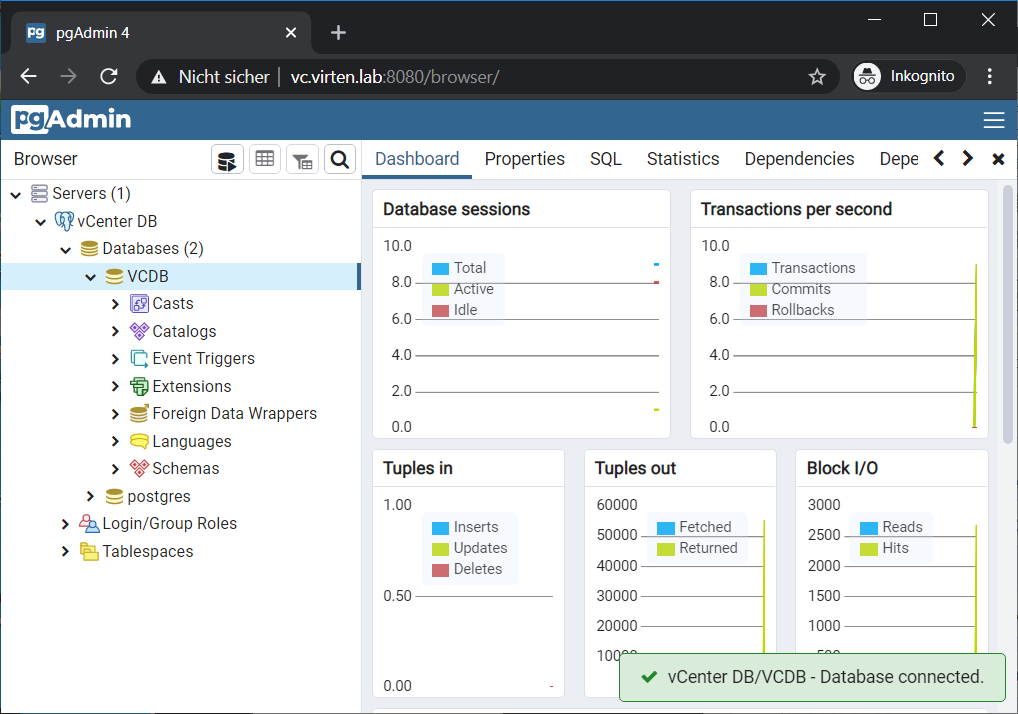Click the Inserts legend swatch in Tuples in
This screenshot has width=1018, height=714.
pos(440,528)
